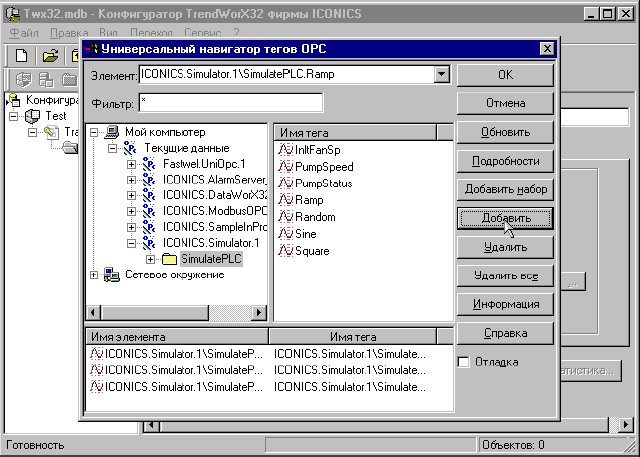
Task: Select the PumpSpeed tag icon
Action: click(286, 166)
